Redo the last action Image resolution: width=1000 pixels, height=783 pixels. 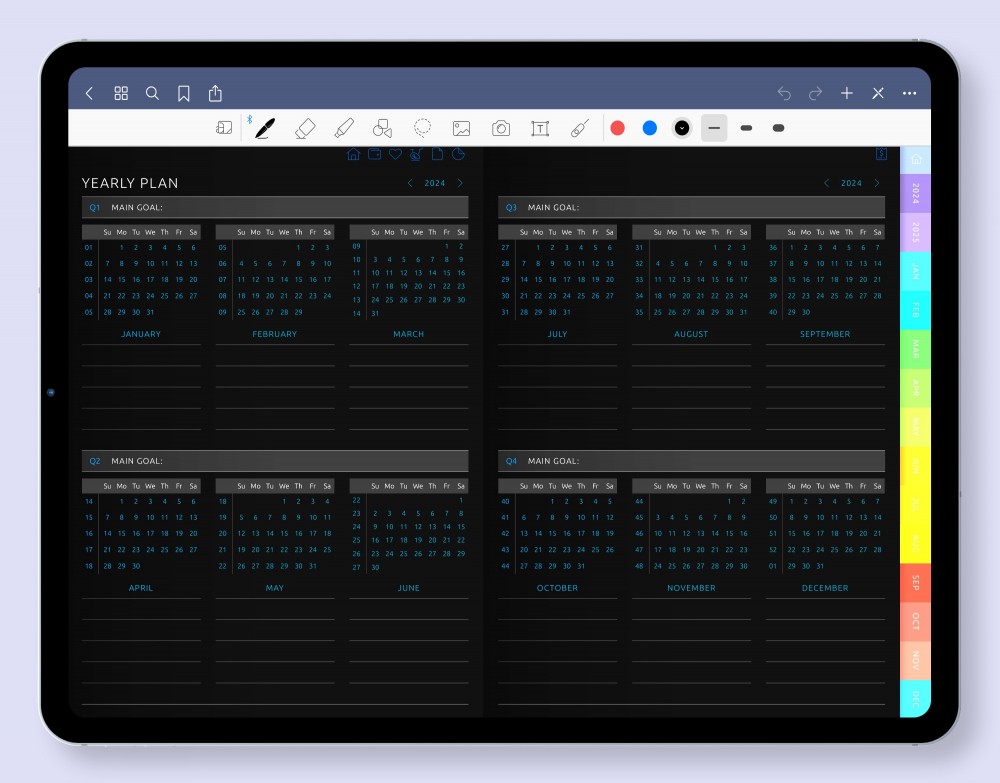(815, 94)
